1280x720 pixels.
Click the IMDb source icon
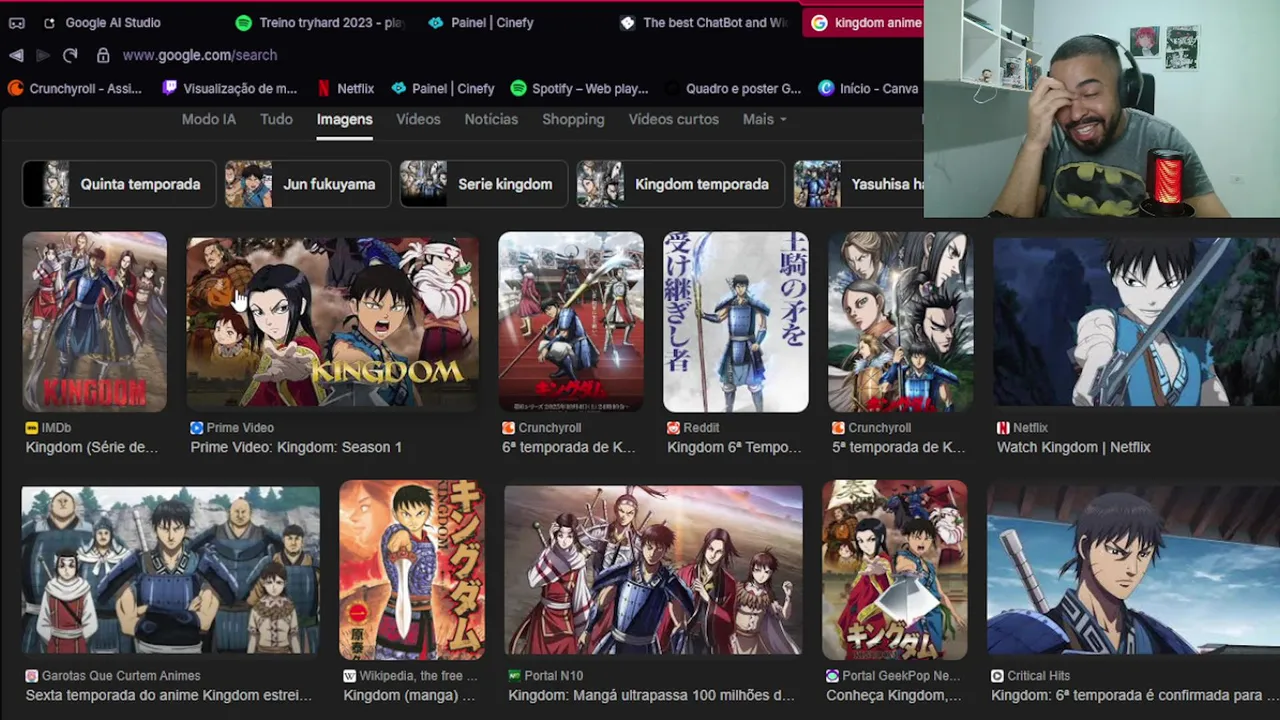pyautogui.click(x=32, y=427)
